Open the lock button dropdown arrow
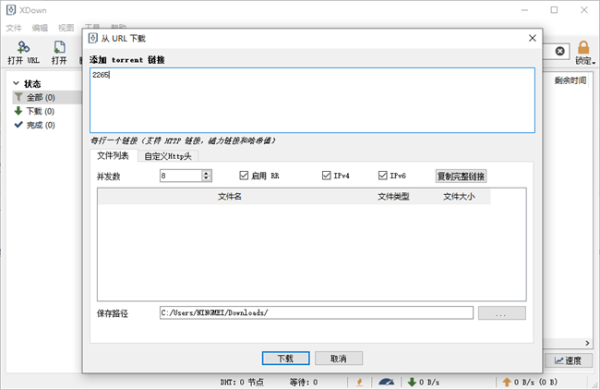The image size is (600, 390). point(593,62)
